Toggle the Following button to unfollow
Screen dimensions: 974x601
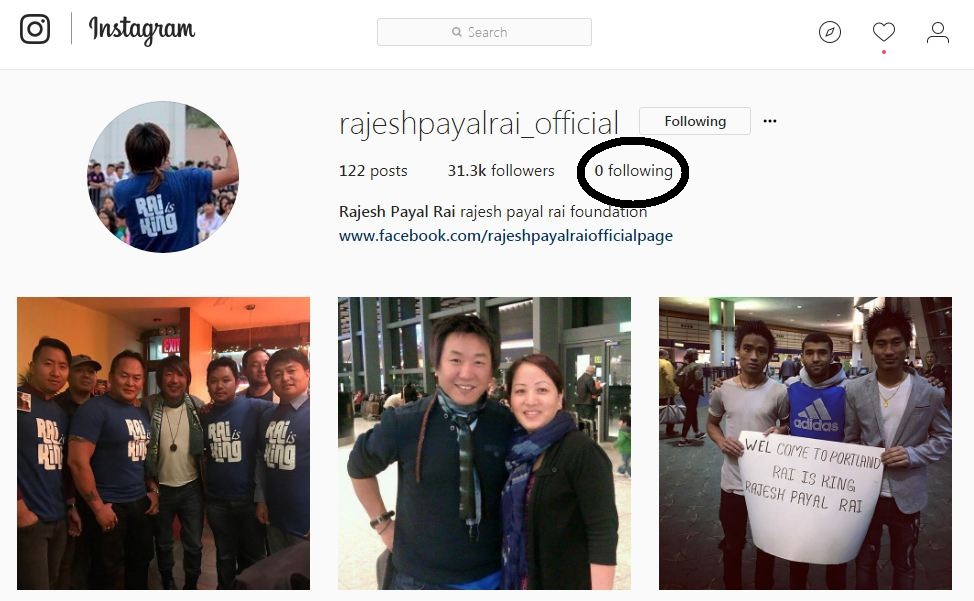(694, 121)
